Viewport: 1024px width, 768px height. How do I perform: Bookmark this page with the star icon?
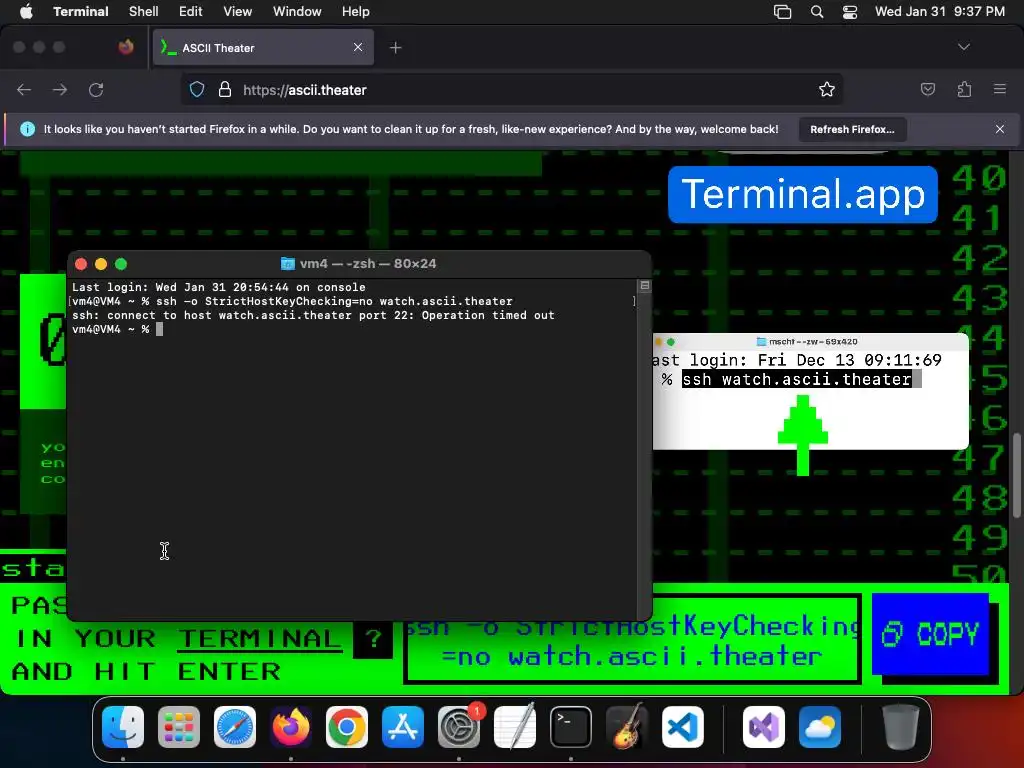[x=827, y=89]
